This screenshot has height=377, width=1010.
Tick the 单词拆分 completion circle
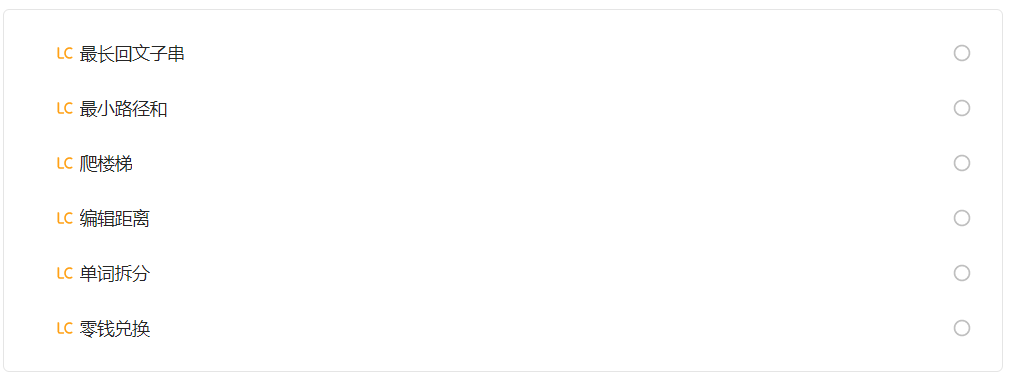(962, 273)
